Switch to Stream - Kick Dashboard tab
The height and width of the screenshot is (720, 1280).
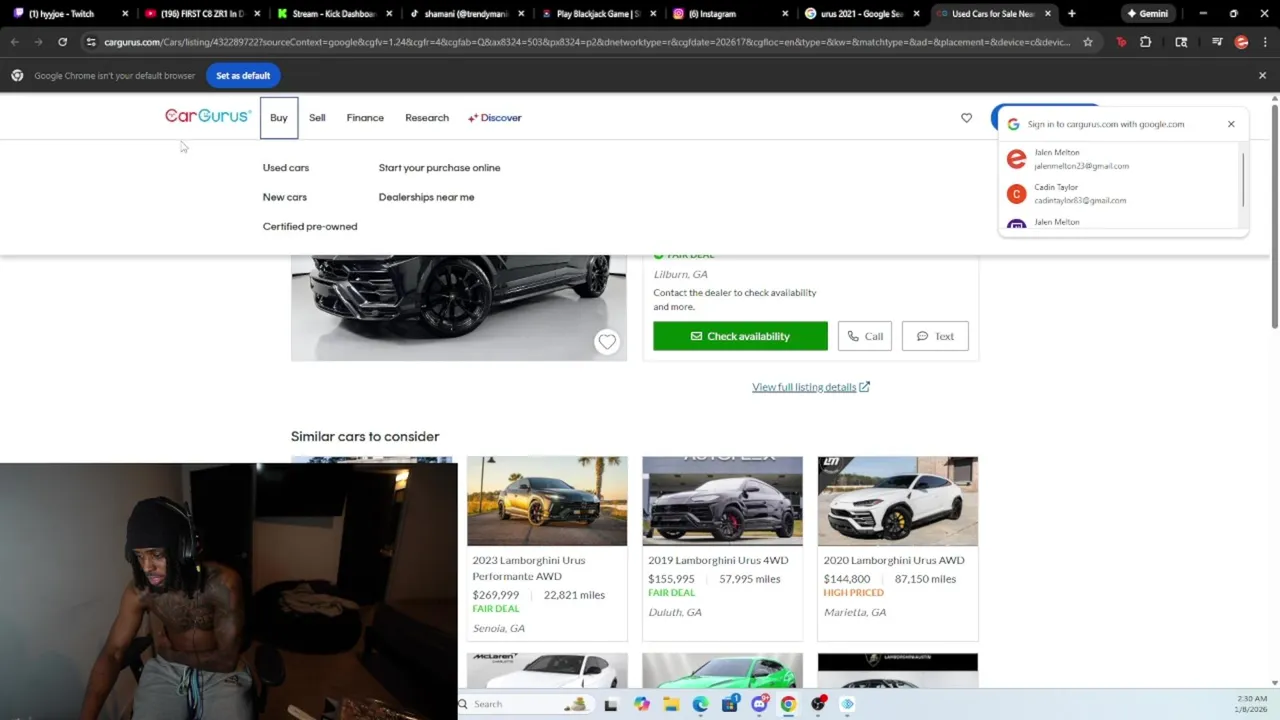click(334, 14)
